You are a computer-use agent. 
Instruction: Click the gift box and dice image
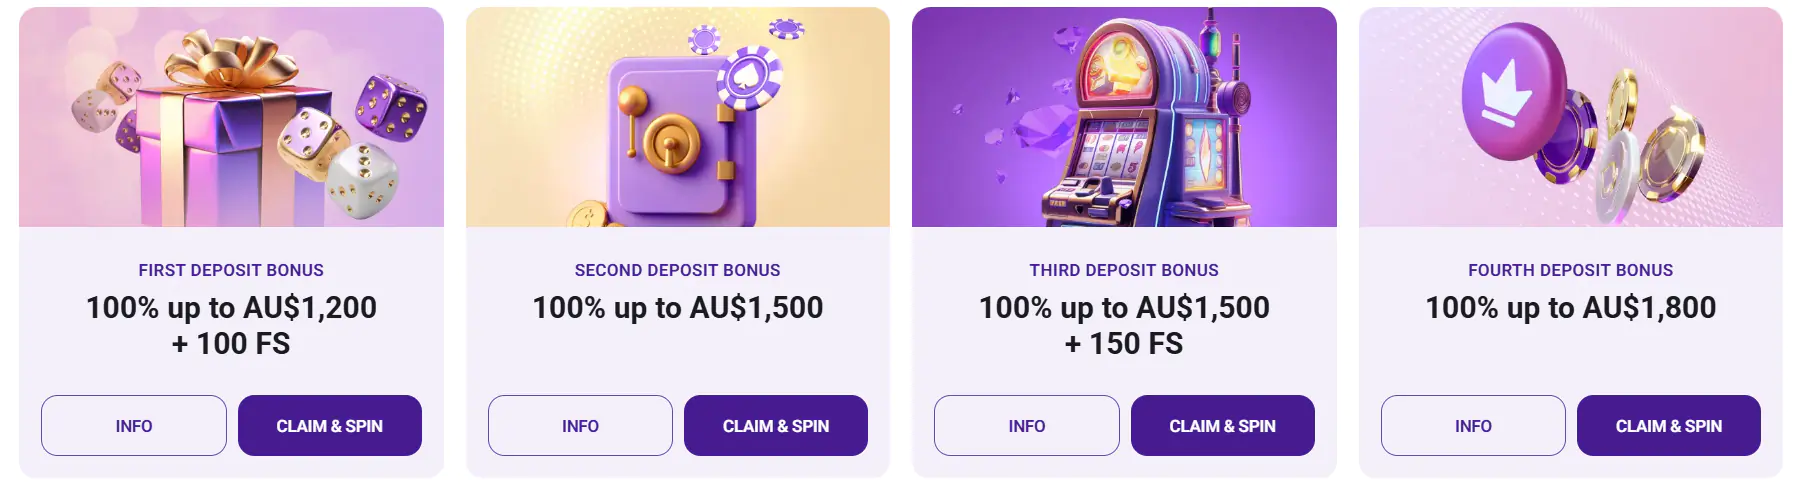231,117
